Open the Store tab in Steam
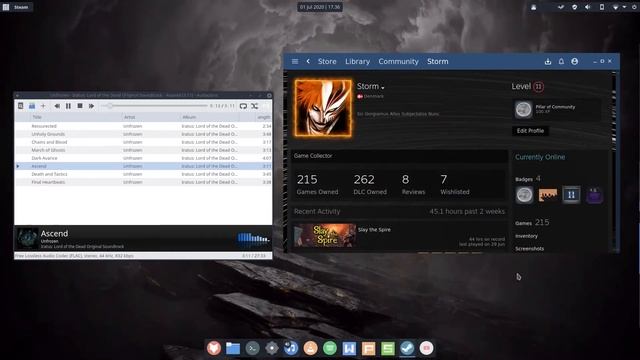This screenshot has height=360, width=640. click(x=327, y=61)
